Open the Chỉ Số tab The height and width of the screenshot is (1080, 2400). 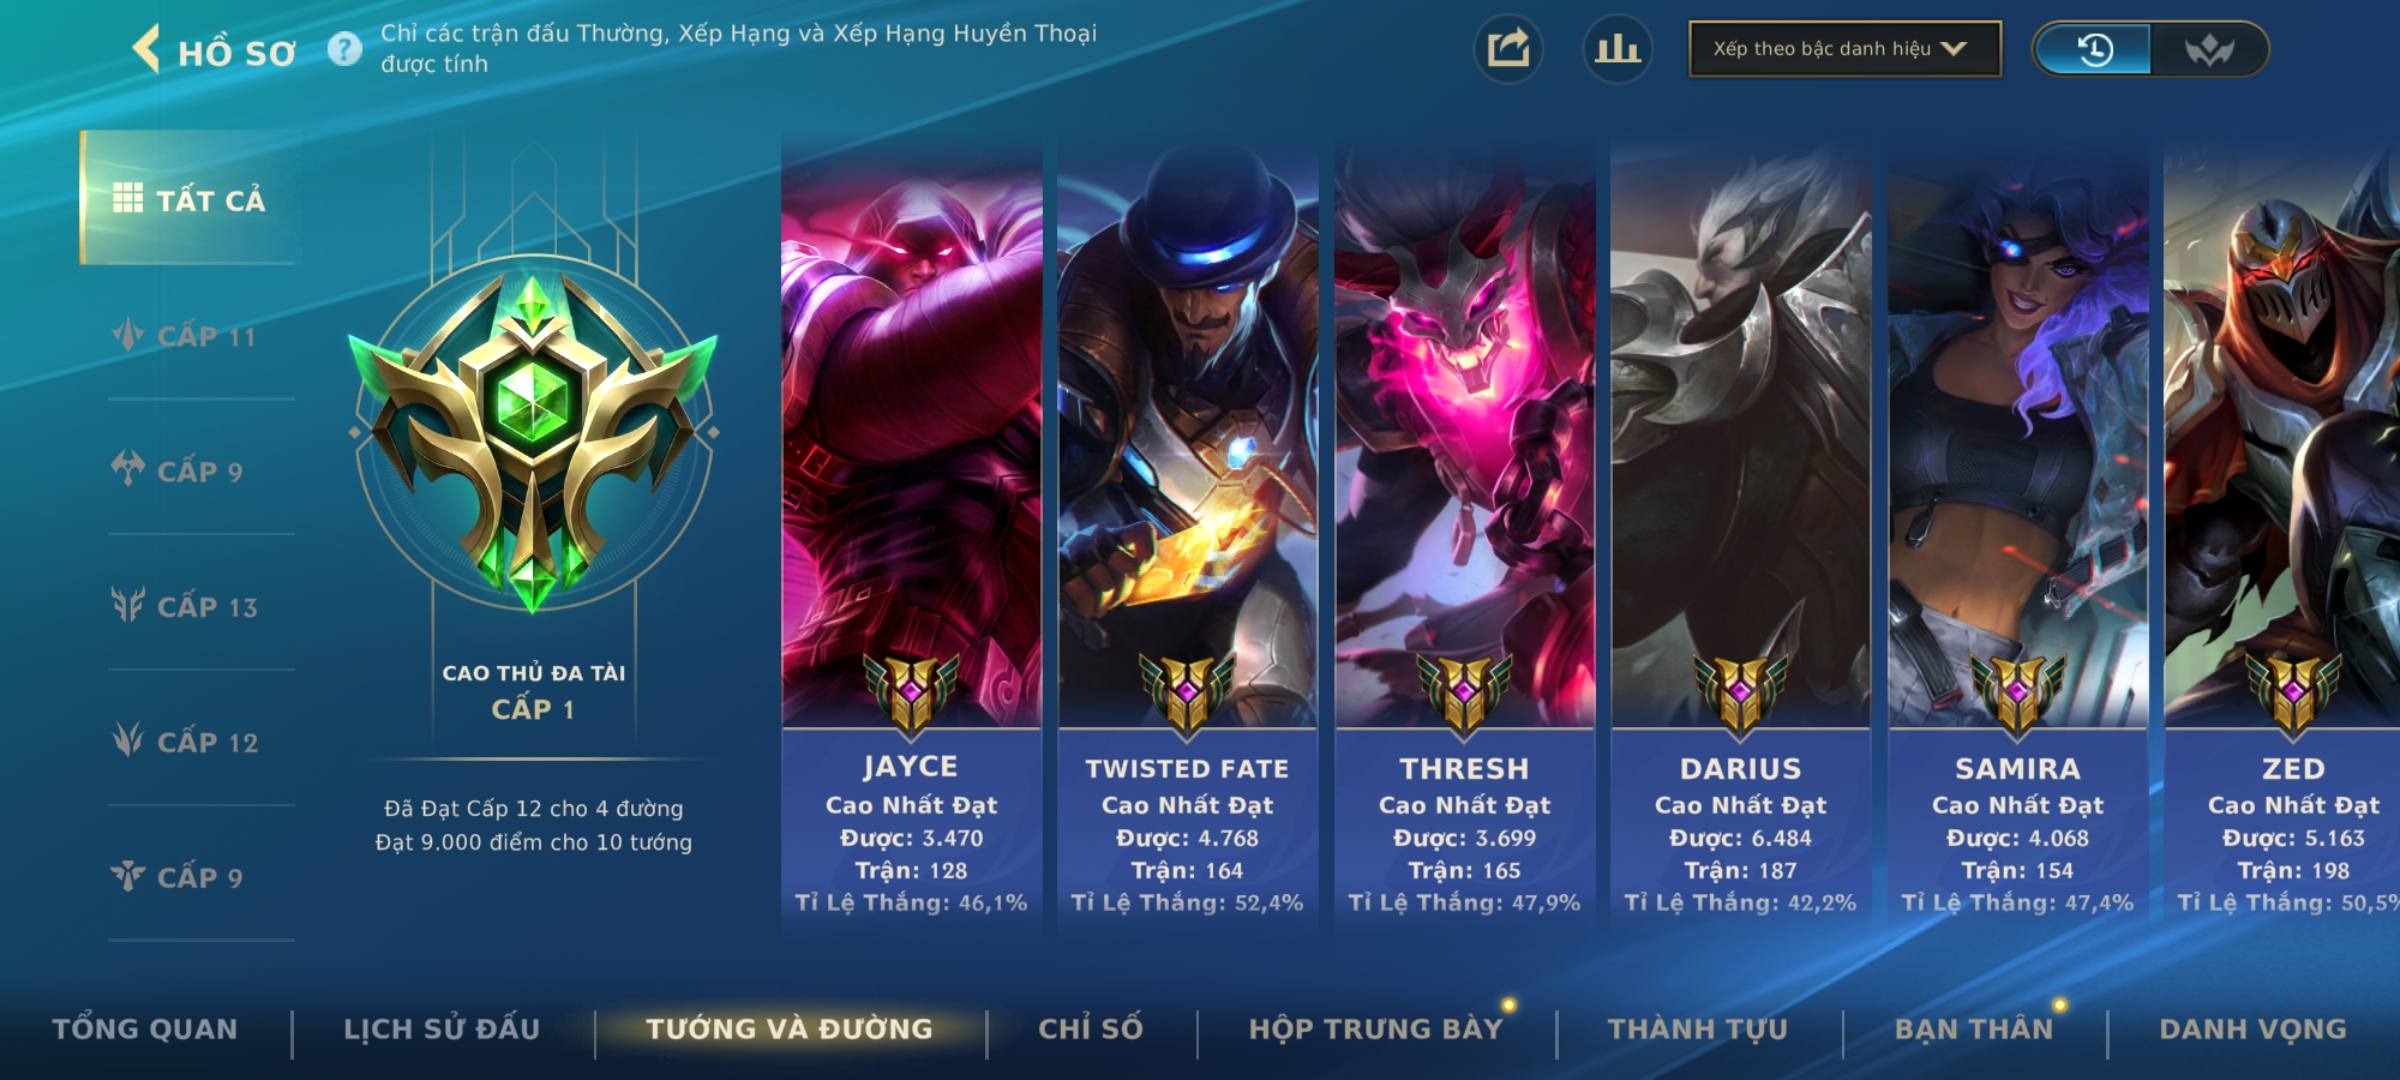(x=1091, y=1029)
